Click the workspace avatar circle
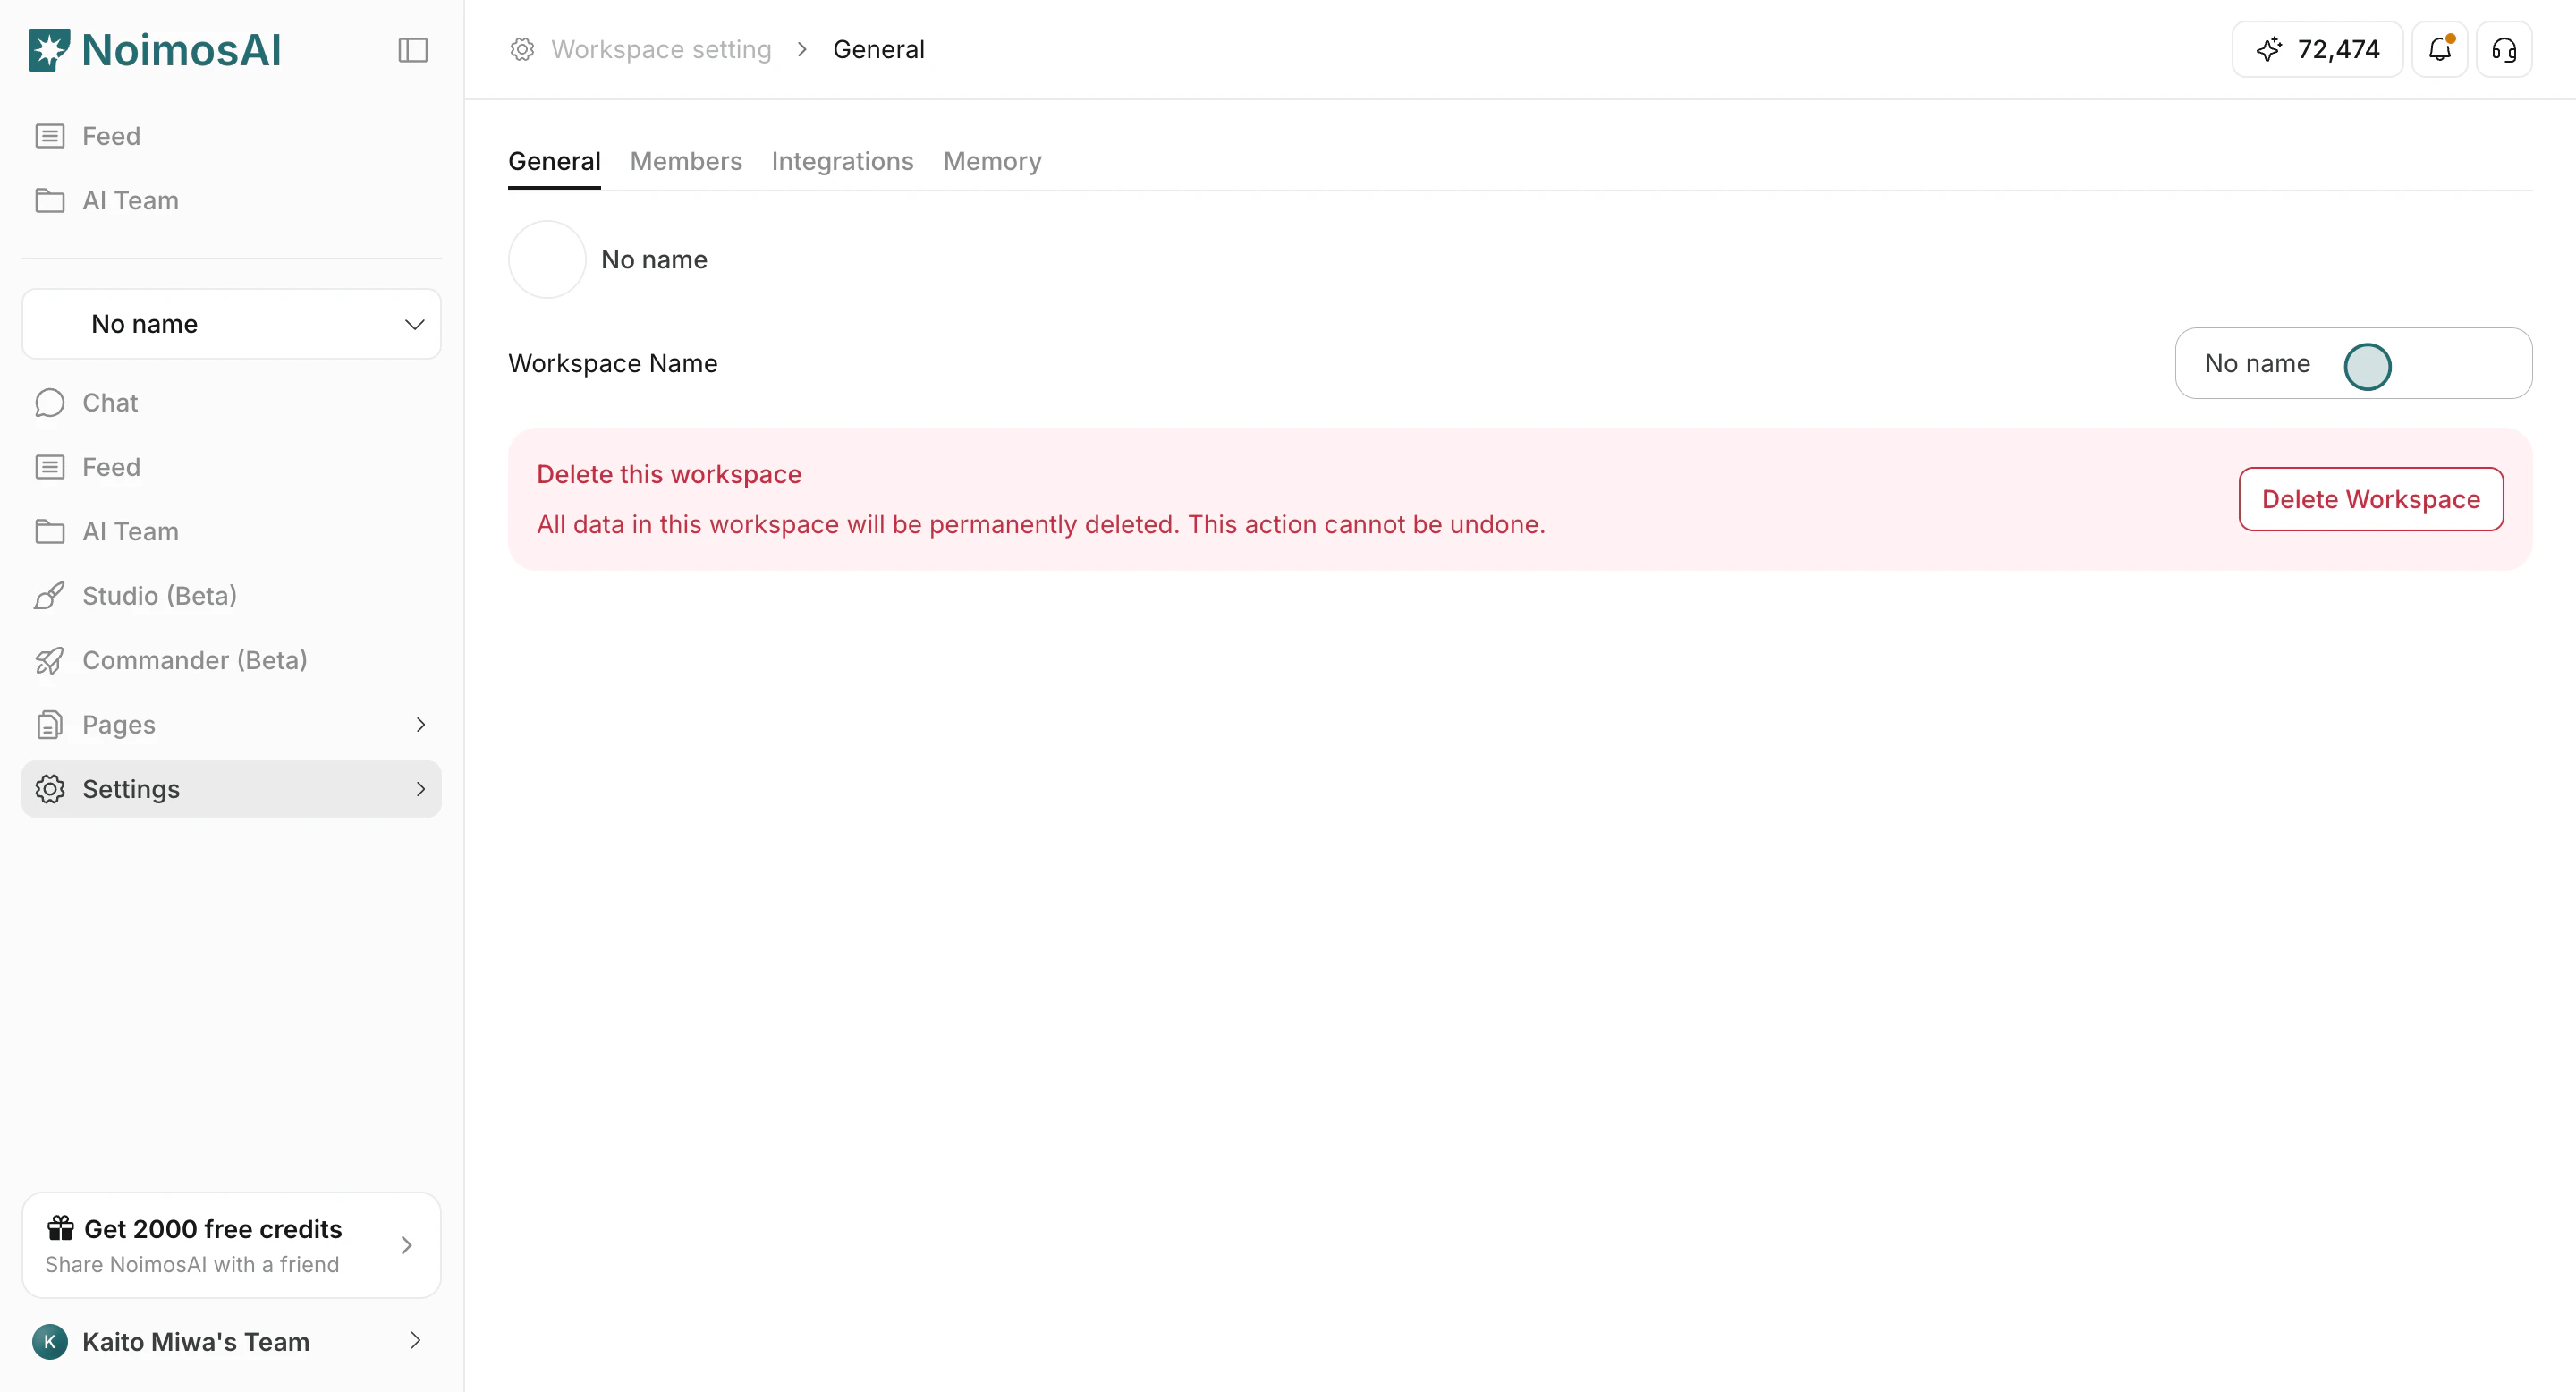 point(547,260)
